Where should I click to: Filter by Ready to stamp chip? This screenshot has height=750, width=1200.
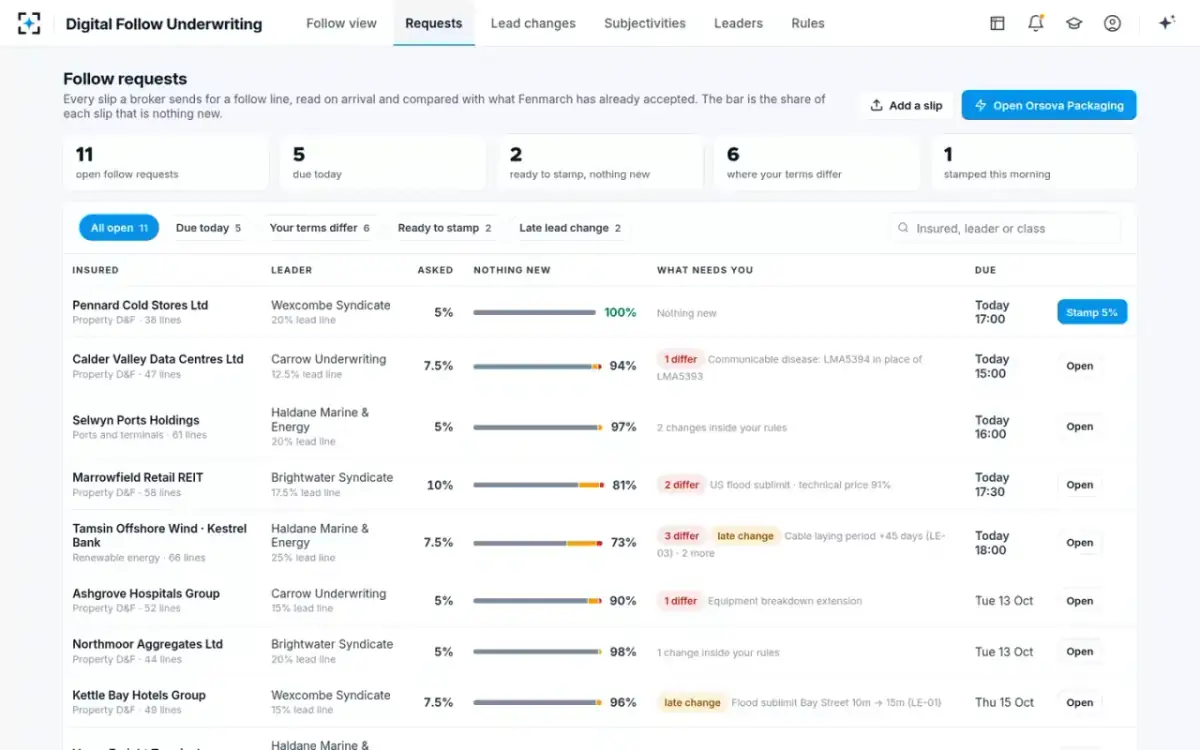(x=444, y=228)
